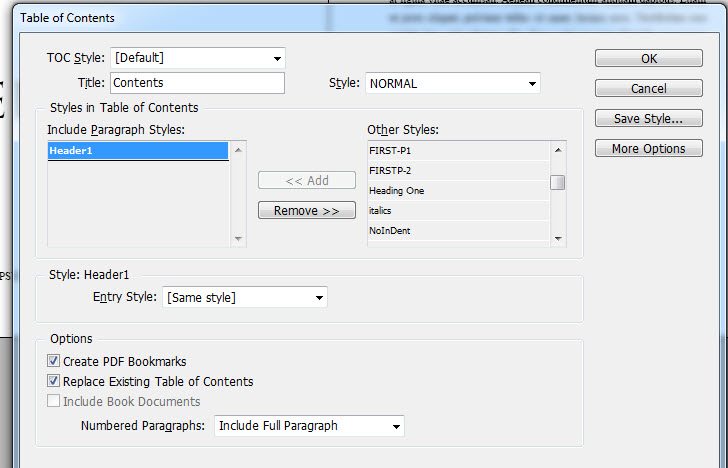Click the Remove >> button
This screenshot has height=468, width=728.
306,210
